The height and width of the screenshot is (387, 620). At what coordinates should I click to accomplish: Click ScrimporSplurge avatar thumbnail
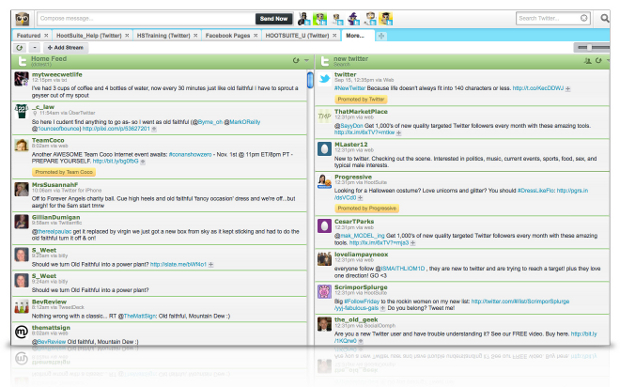tap(325, 292)
